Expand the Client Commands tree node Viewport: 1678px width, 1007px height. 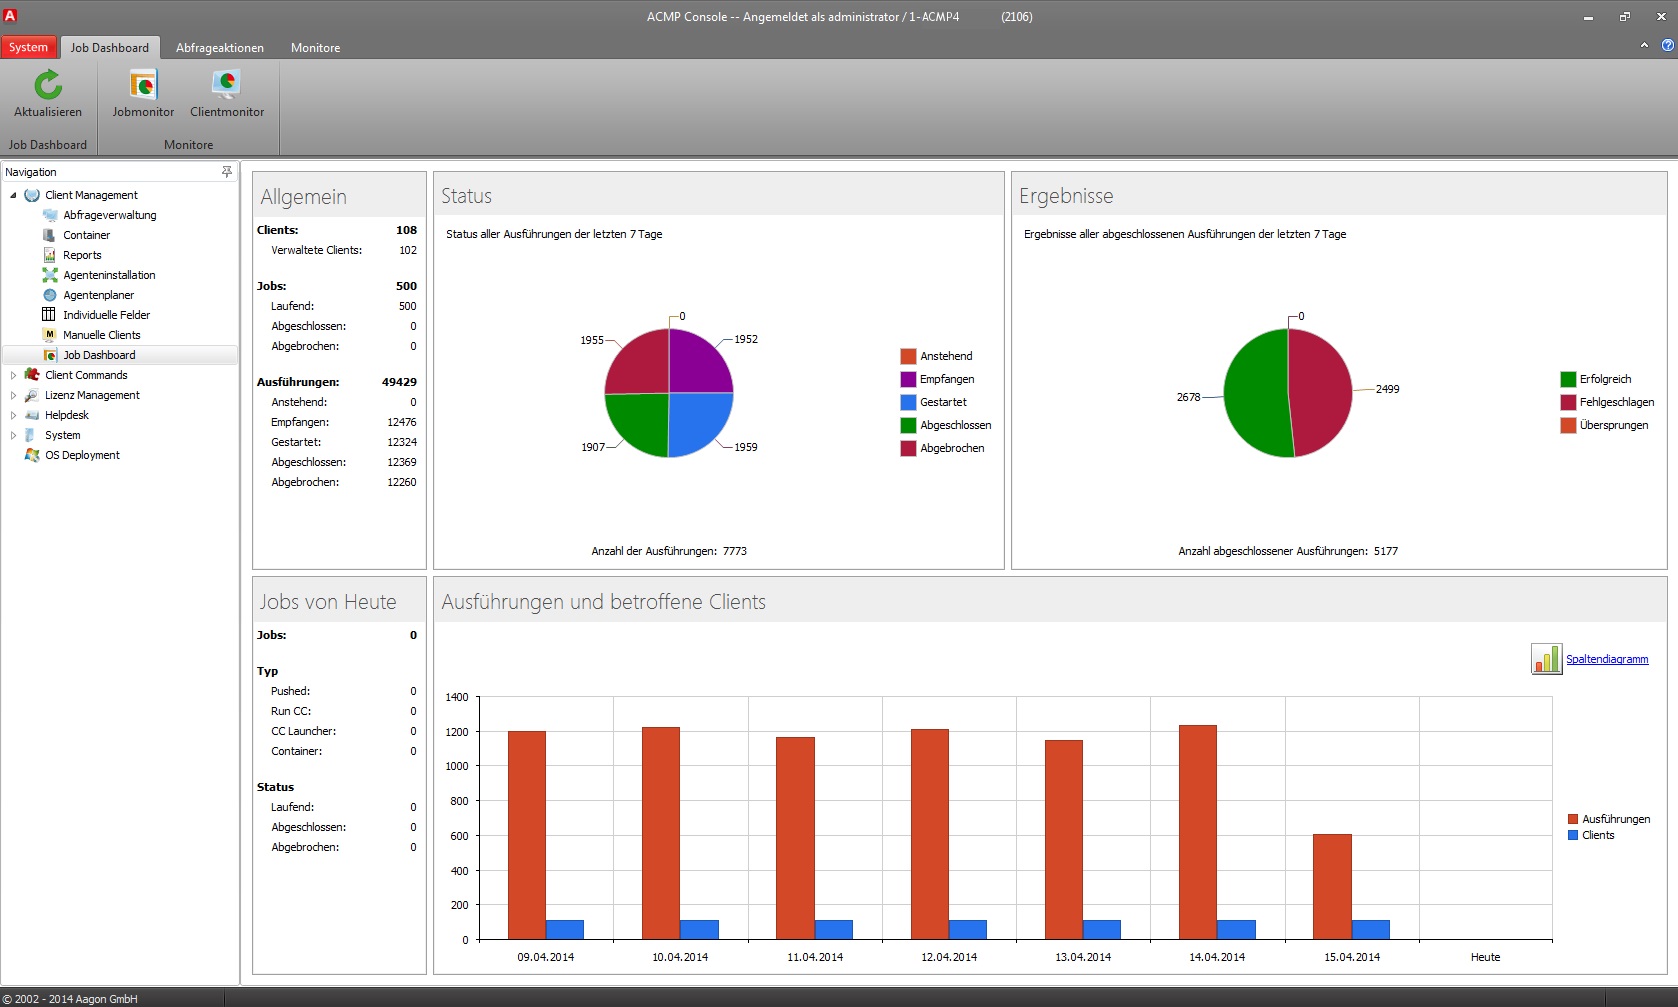13,375
